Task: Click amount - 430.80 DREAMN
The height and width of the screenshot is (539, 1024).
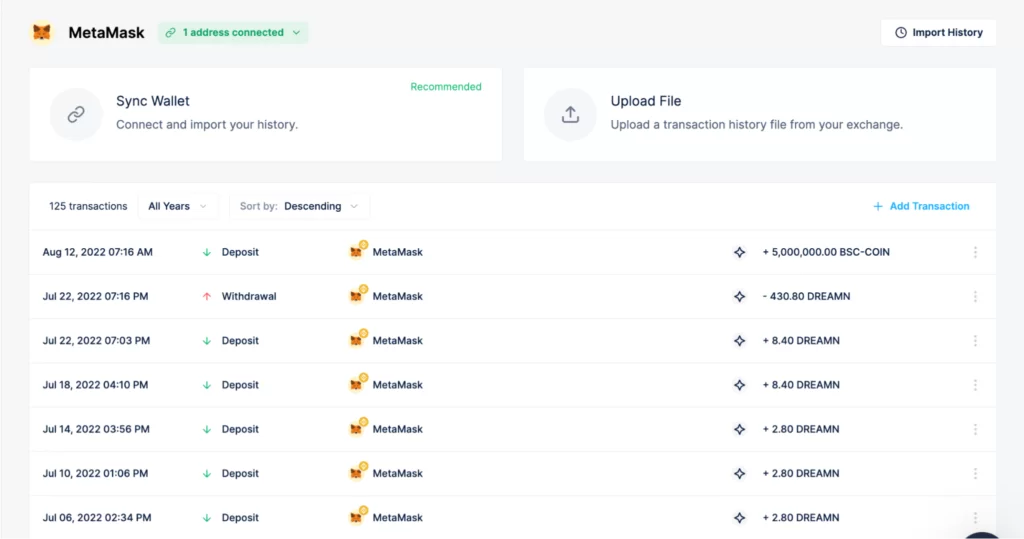Action: click(x=806, y=297)
